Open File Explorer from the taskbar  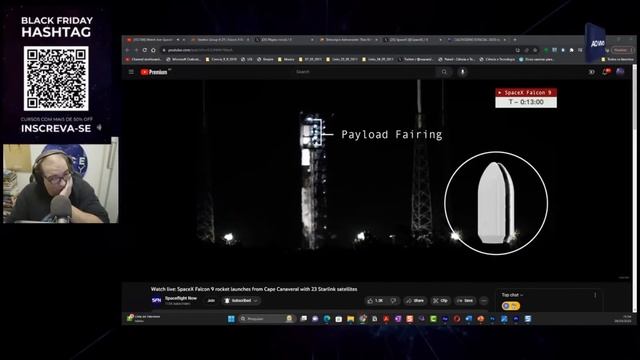(351, 319)
